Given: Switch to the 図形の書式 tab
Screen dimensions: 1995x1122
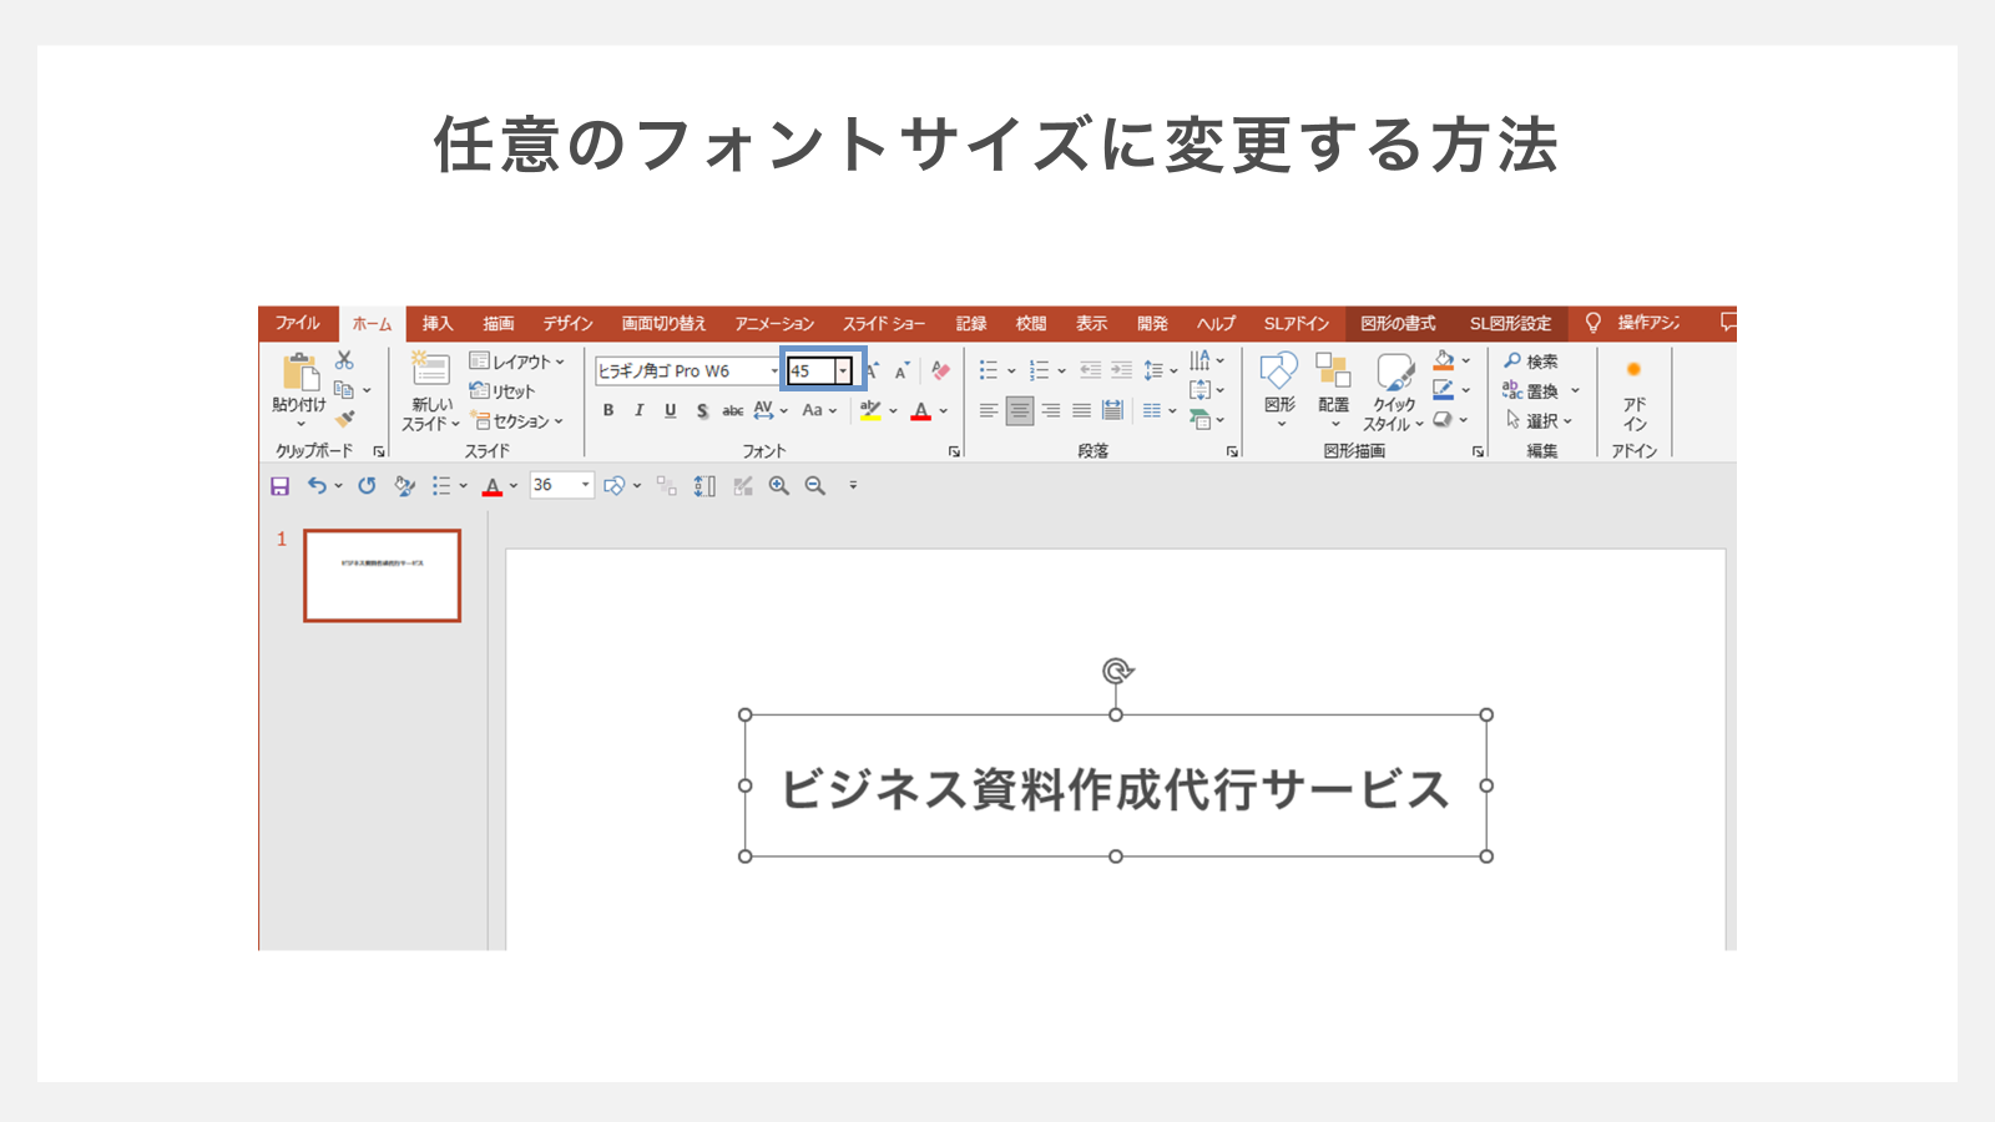Looking at the screenshot, I should (x=1397, y=323).
